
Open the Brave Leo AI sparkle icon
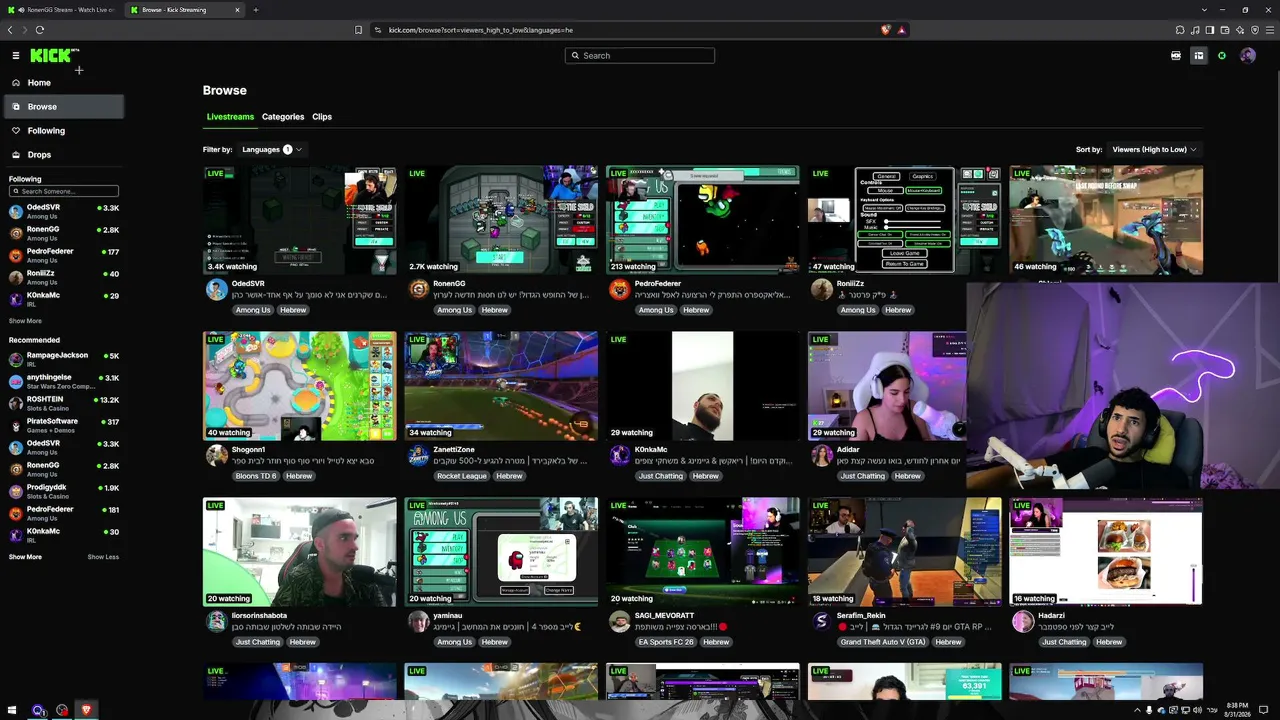[x=1240, y=30]
